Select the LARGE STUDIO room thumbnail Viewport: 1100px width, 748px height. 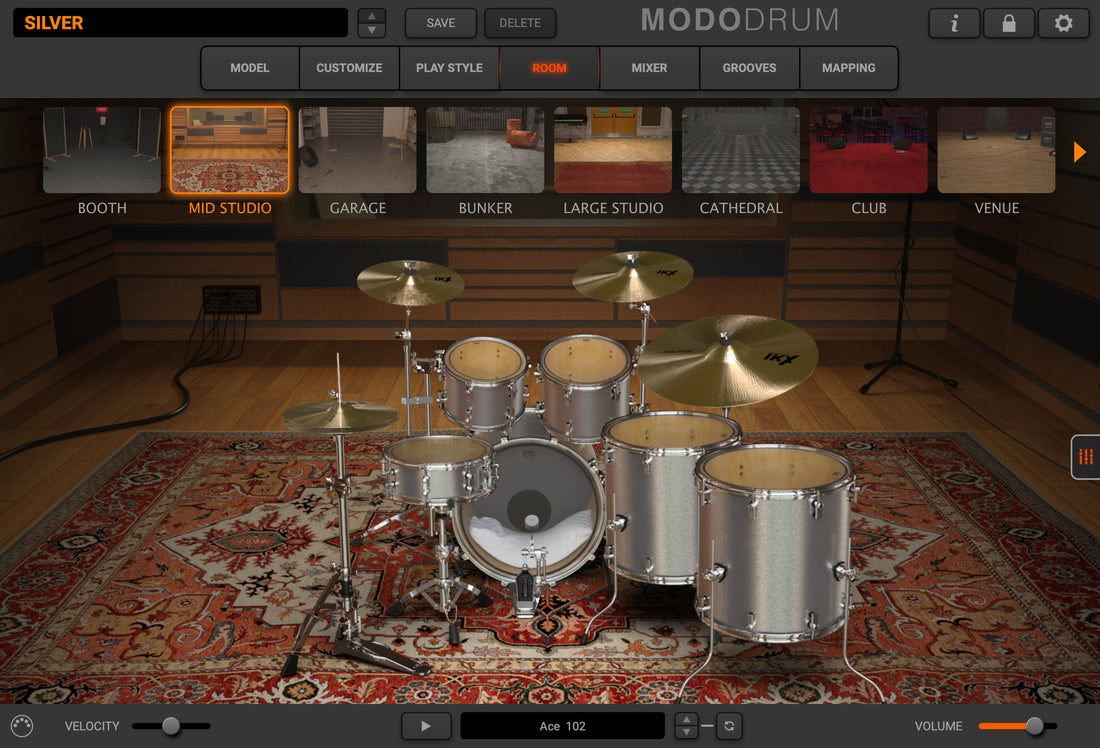tap(612, 150)
